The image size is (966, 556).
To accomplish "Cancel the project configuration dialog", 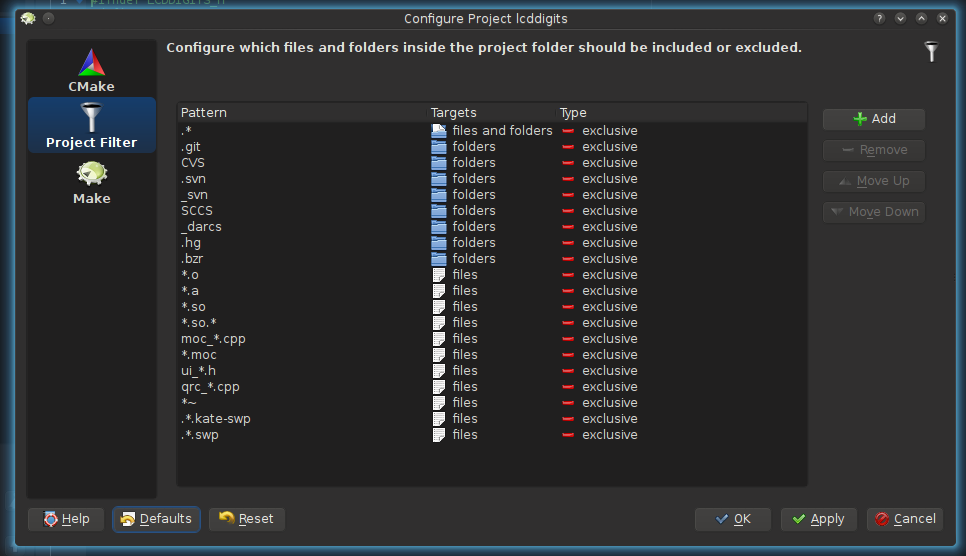I will 904,519.
